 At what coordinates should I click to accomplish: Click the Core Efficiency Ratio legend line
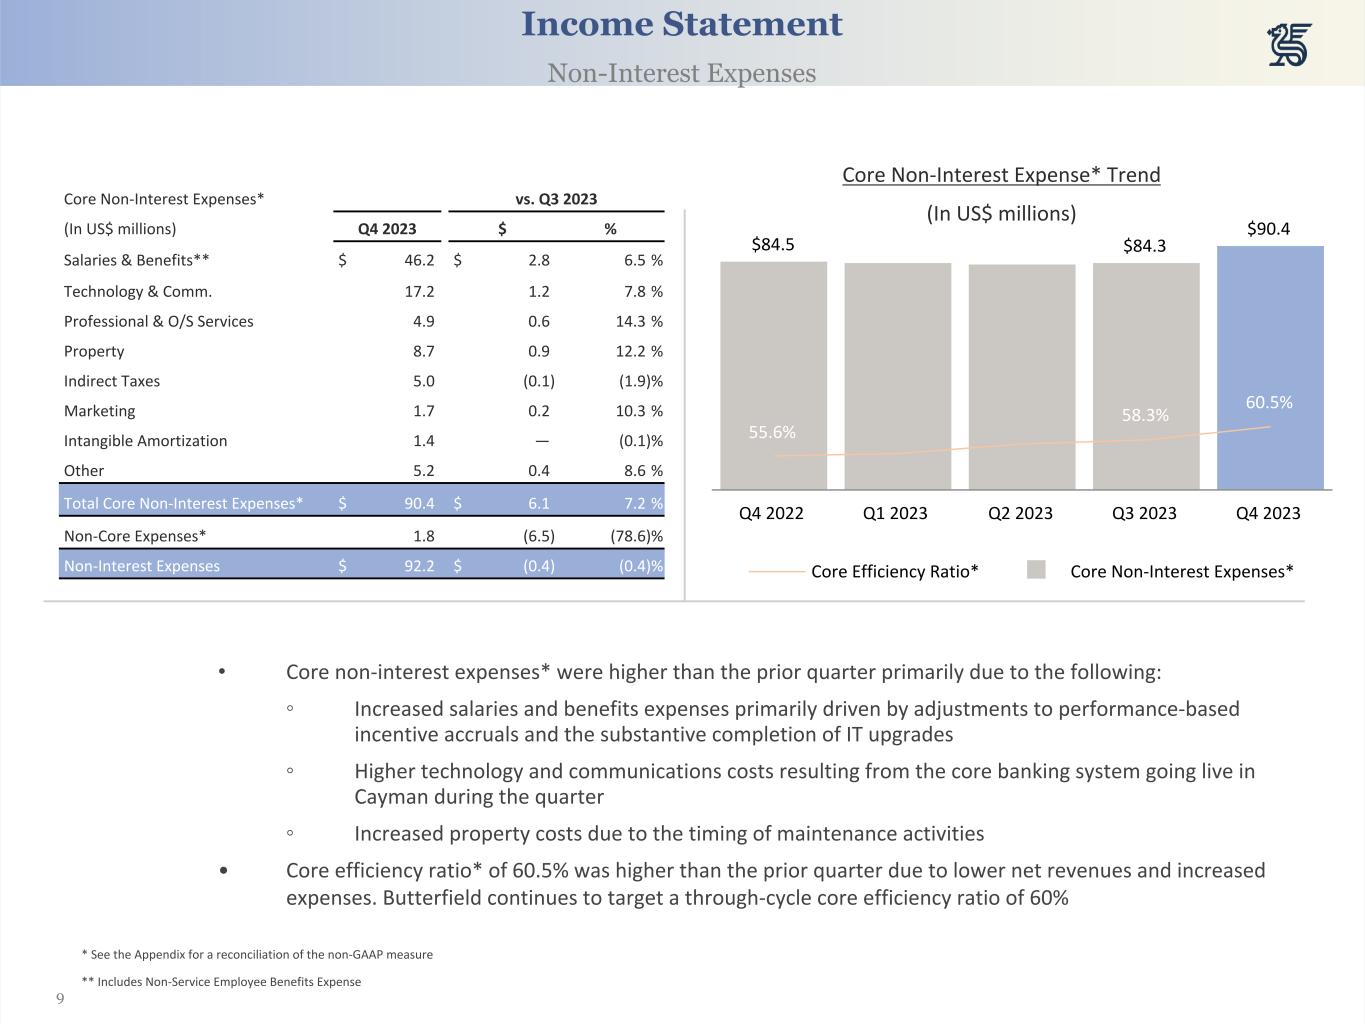pos(777,571)
